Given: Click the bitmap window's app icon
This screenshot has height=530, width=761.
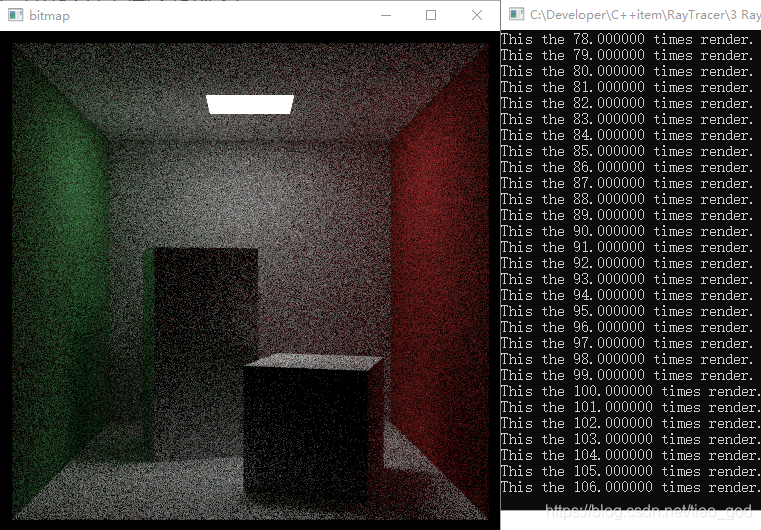Looking at the screenshot, I should pyautogui.click(x=16, y=15).
